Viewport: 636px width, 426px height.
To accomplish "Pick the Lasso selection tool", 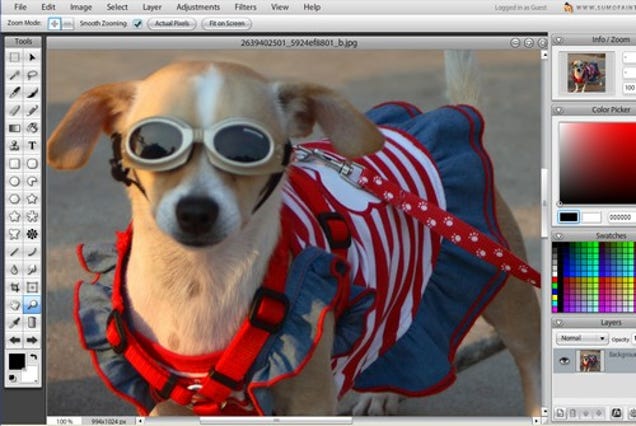I will (32, 75).
